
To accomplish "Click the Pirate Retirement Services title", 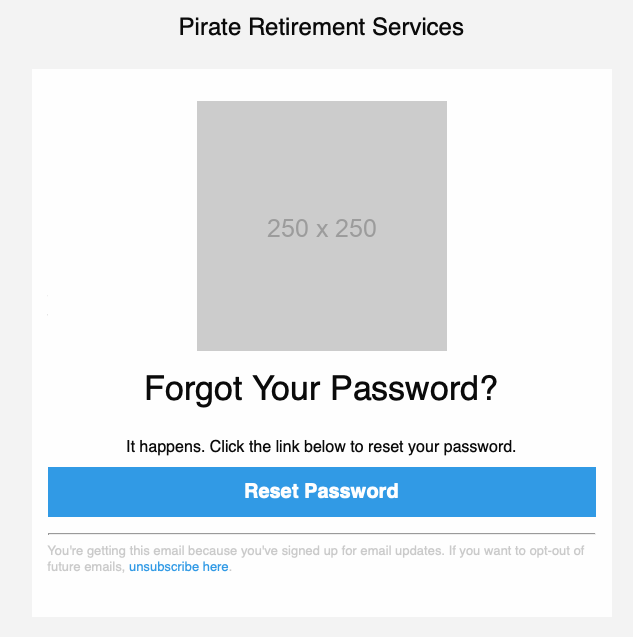I will coord(321,27).
